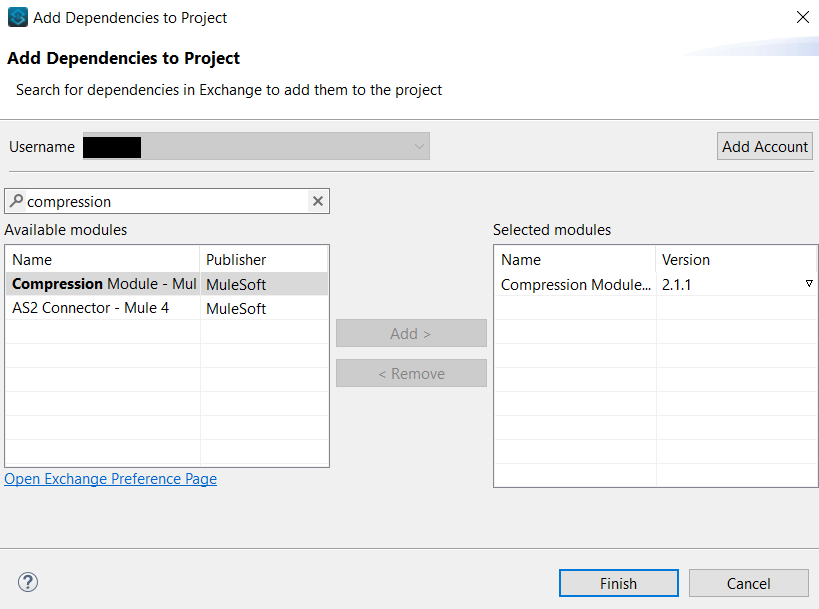
Task: Click the compression search input field
Action: point(165,201)
